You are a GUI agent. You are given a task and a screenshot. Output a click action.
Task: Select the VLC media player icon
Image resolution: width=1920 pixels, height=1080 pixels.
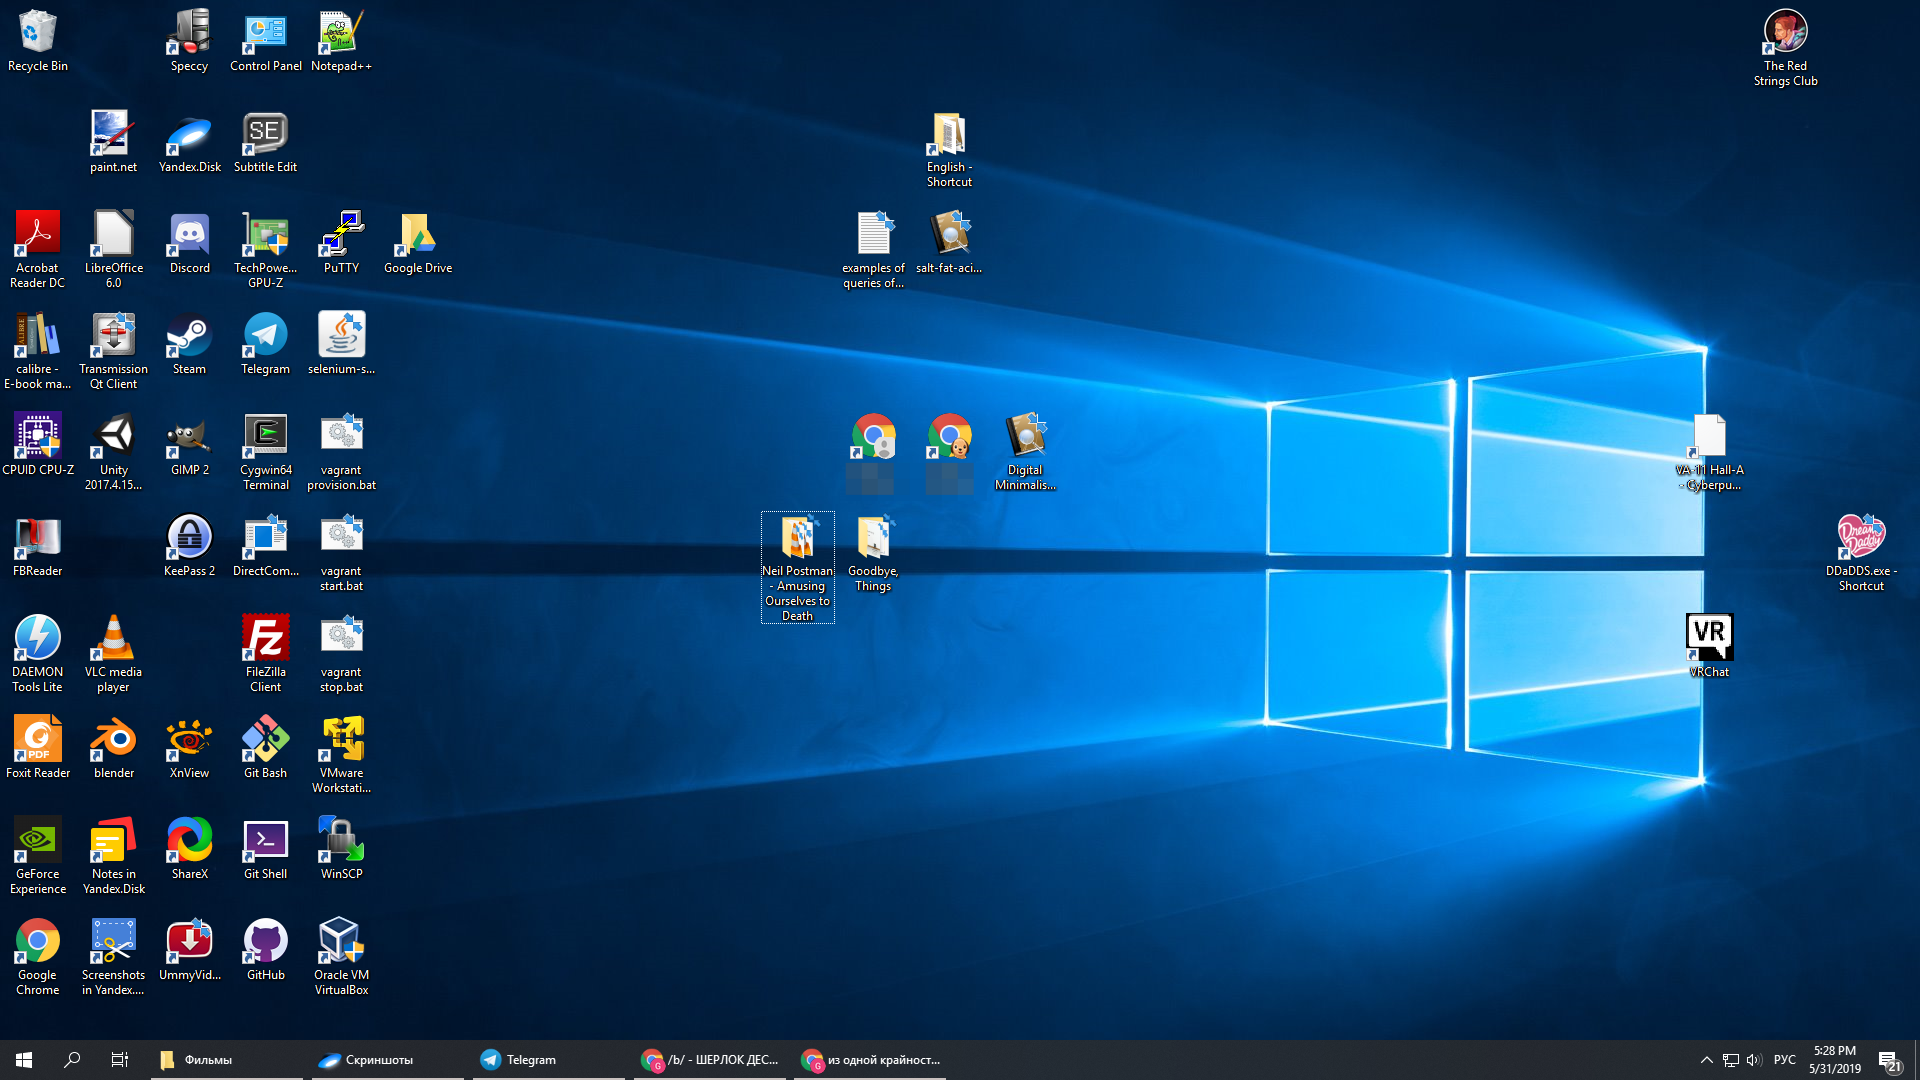[114, 654]
